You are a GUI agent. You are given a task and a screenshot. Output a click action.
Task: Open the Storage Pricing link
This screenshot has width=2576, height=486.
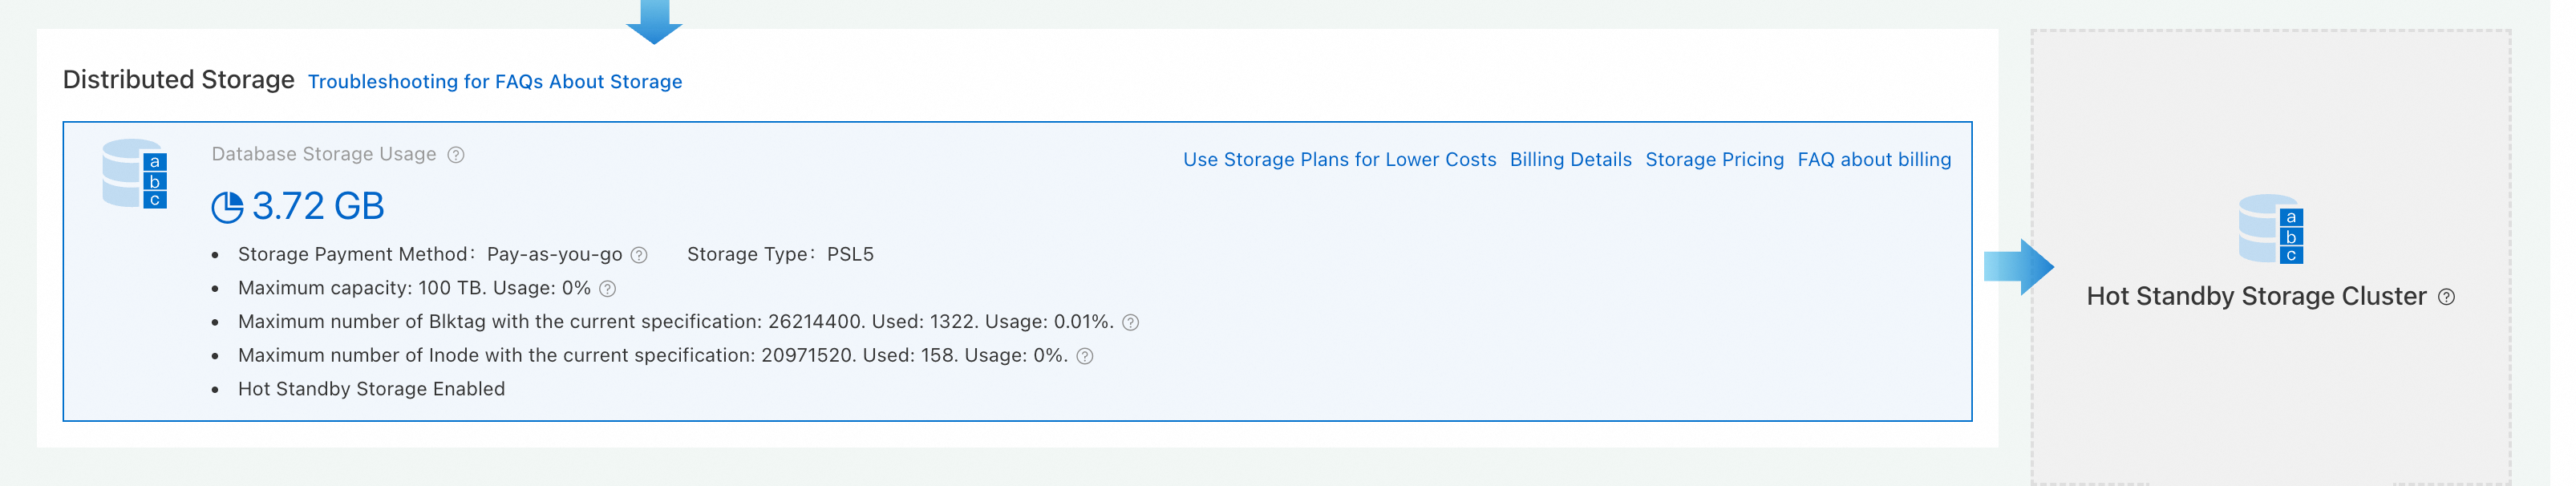(x=1714, y=160)
